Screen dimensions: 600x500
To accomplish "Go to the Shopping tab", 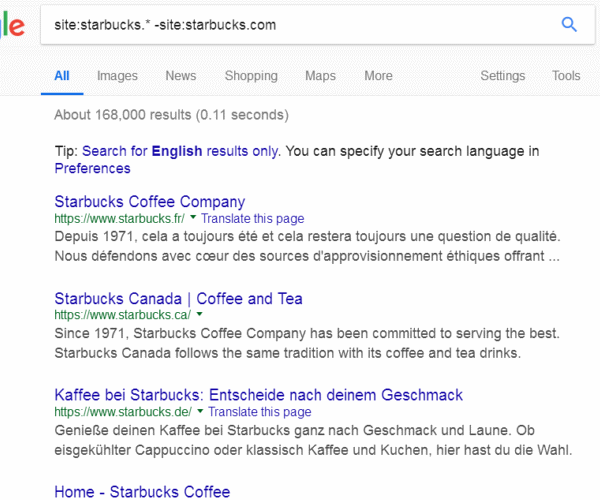I will coord(251,76).
